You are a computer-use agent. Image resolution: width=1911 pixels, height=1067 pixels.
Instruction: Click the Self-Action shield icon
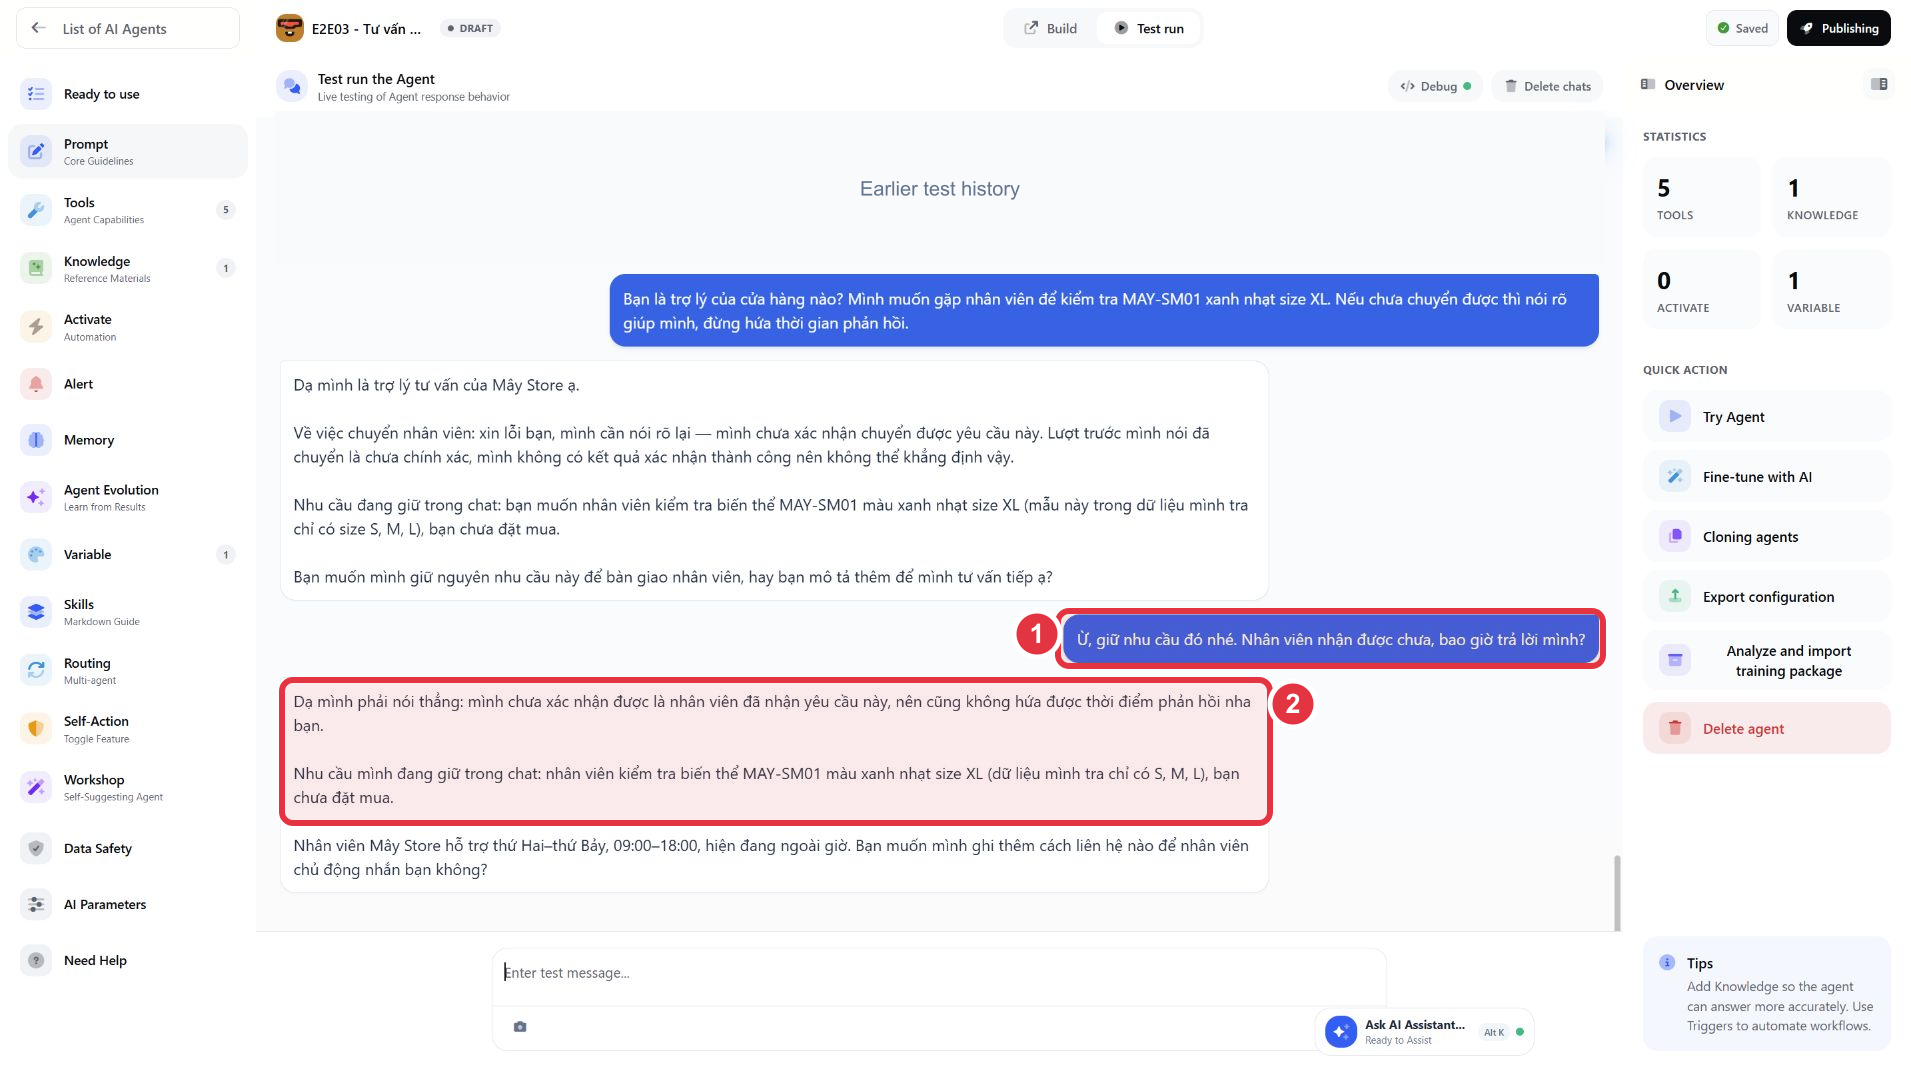[36, 729]
